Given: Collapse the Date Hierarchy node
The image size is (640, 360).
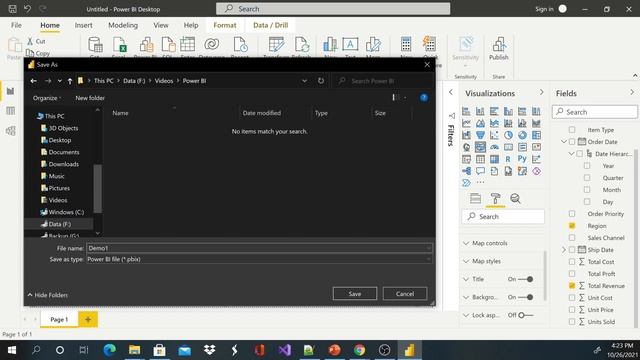Looking at the screenshot, I should [x=571, y=154].
